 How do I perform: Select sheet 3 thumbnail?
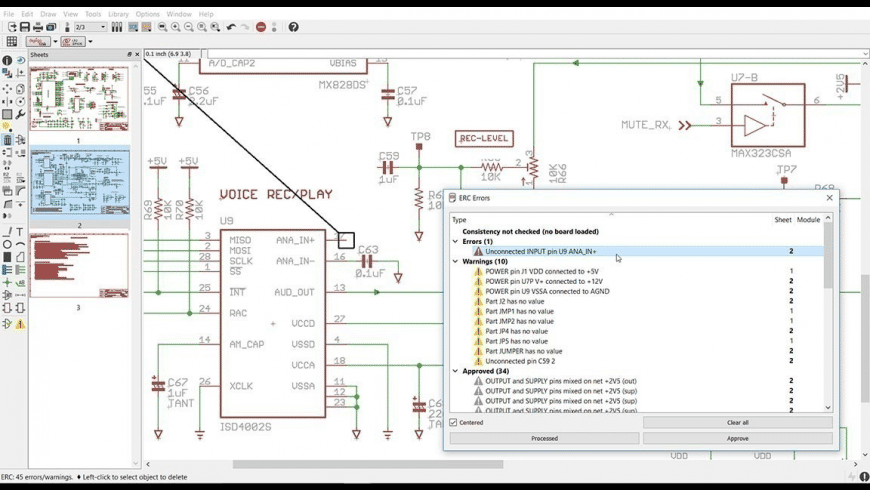click(79, 265)
